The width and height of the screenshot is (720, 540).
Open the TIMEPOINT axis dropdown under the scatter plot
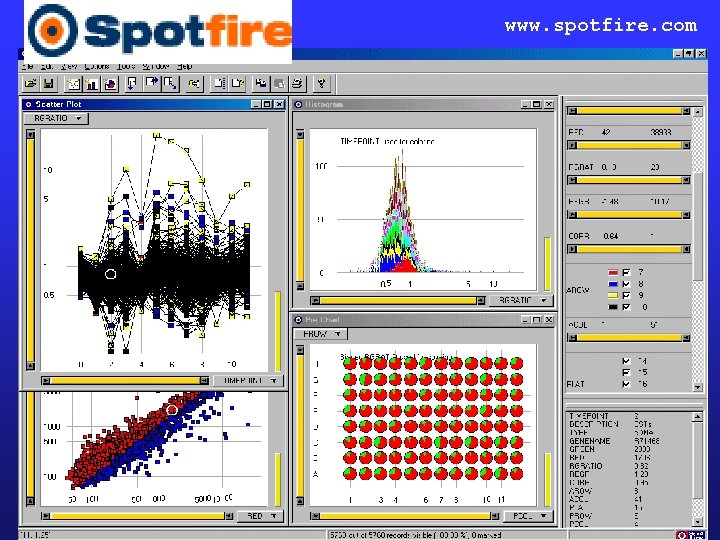click(248, 381)
